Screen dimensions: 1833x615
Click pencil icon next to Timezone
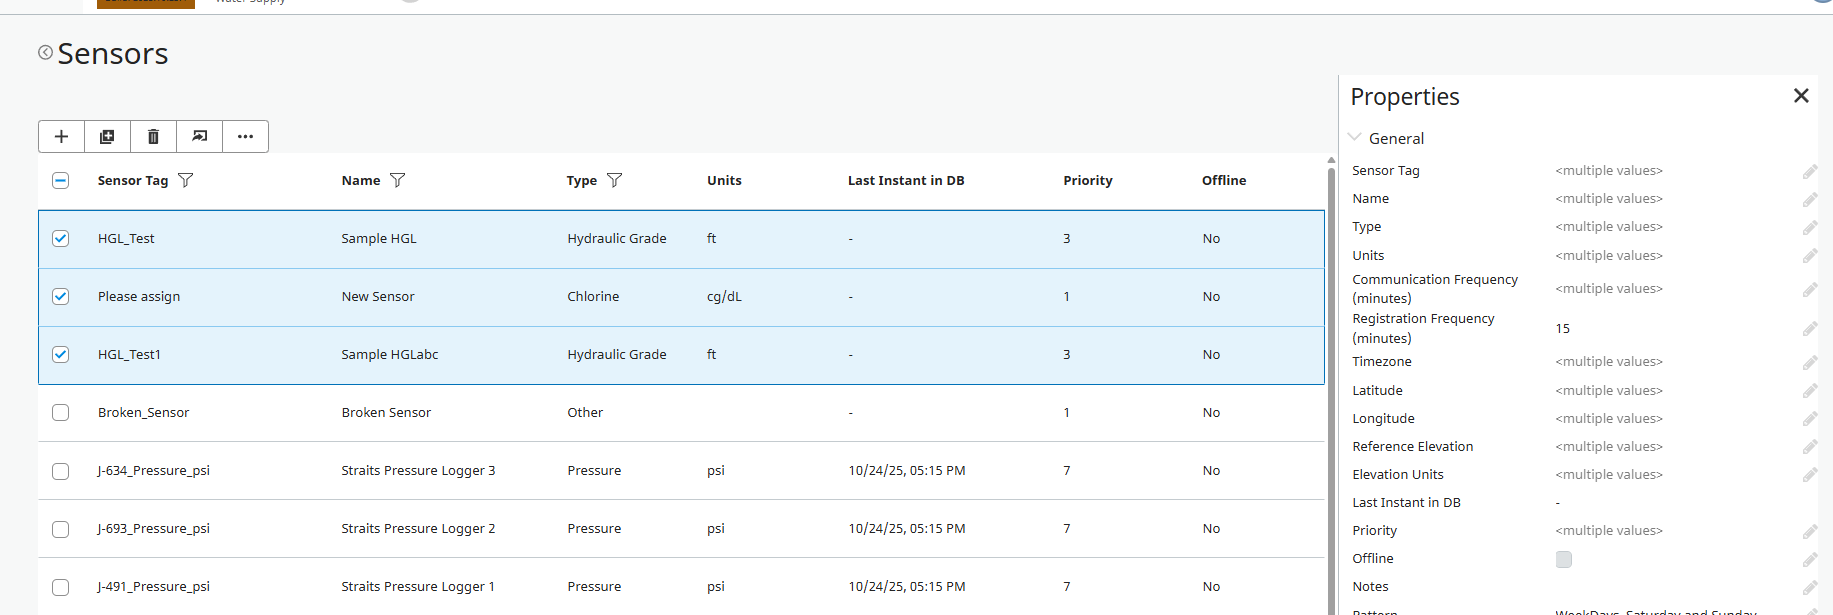click(1809, 363)
